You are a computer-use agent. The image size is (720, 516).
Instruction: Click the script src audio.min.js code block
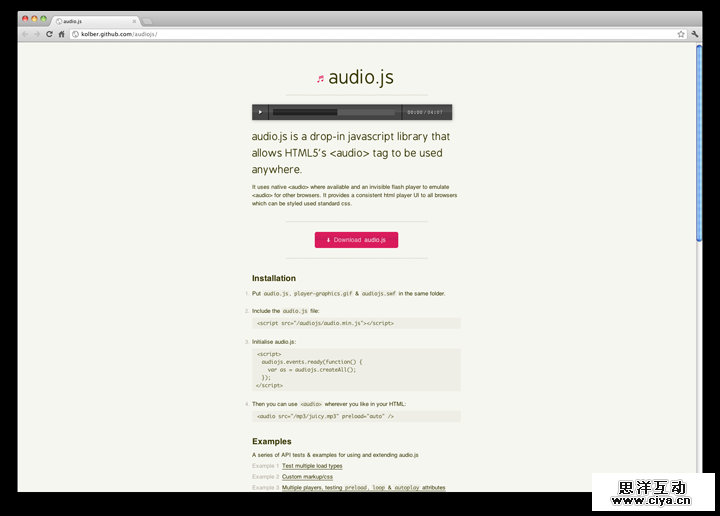356,323
